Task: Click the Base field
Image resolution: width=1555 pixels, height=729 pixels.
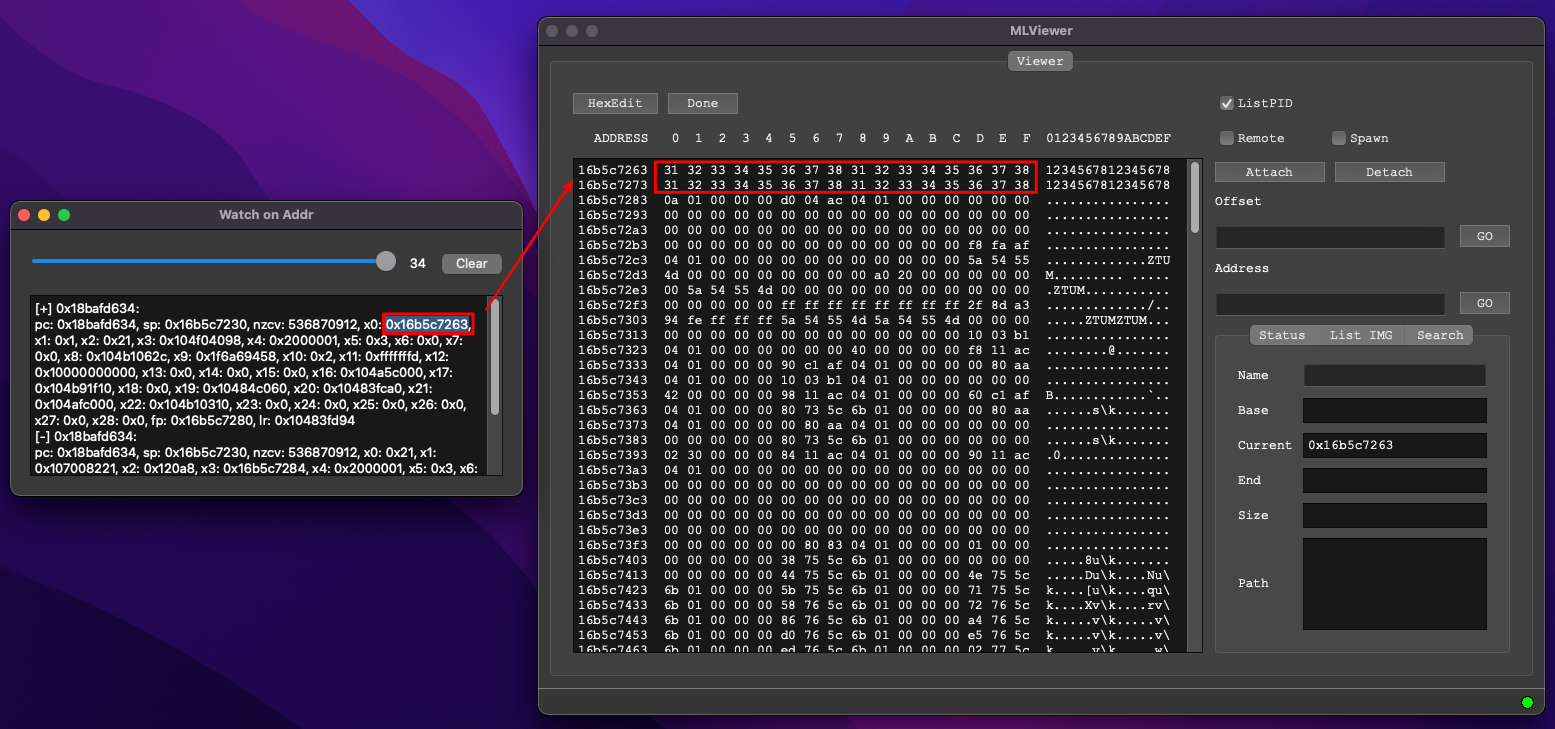Action: 1394,410
